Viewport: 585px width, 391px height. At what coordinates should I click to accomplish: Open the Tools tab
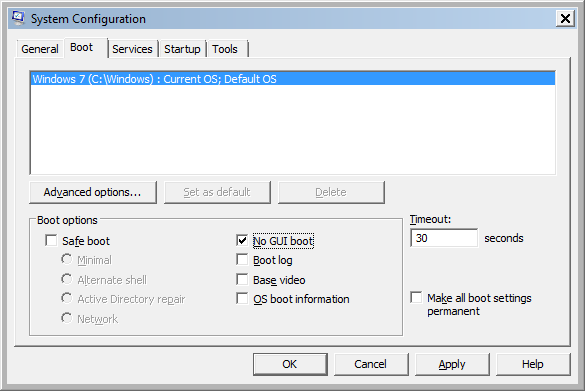[227, 49]
